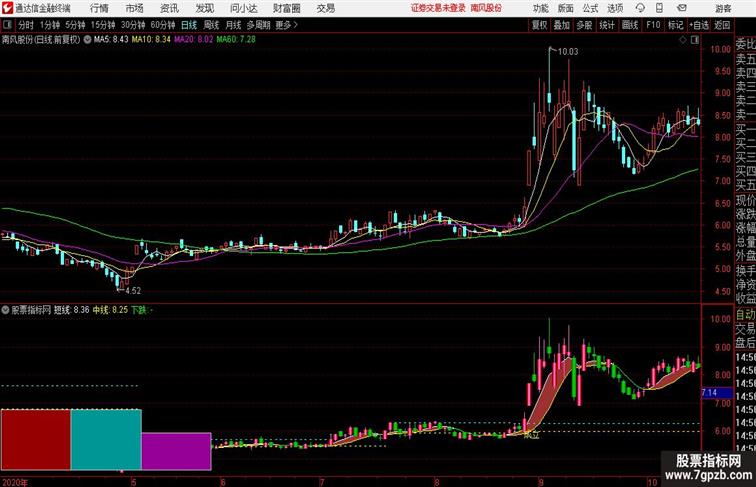Click the blue 7.14 price tag
This screenshot has width=756, height=487.
click(716, 393)
